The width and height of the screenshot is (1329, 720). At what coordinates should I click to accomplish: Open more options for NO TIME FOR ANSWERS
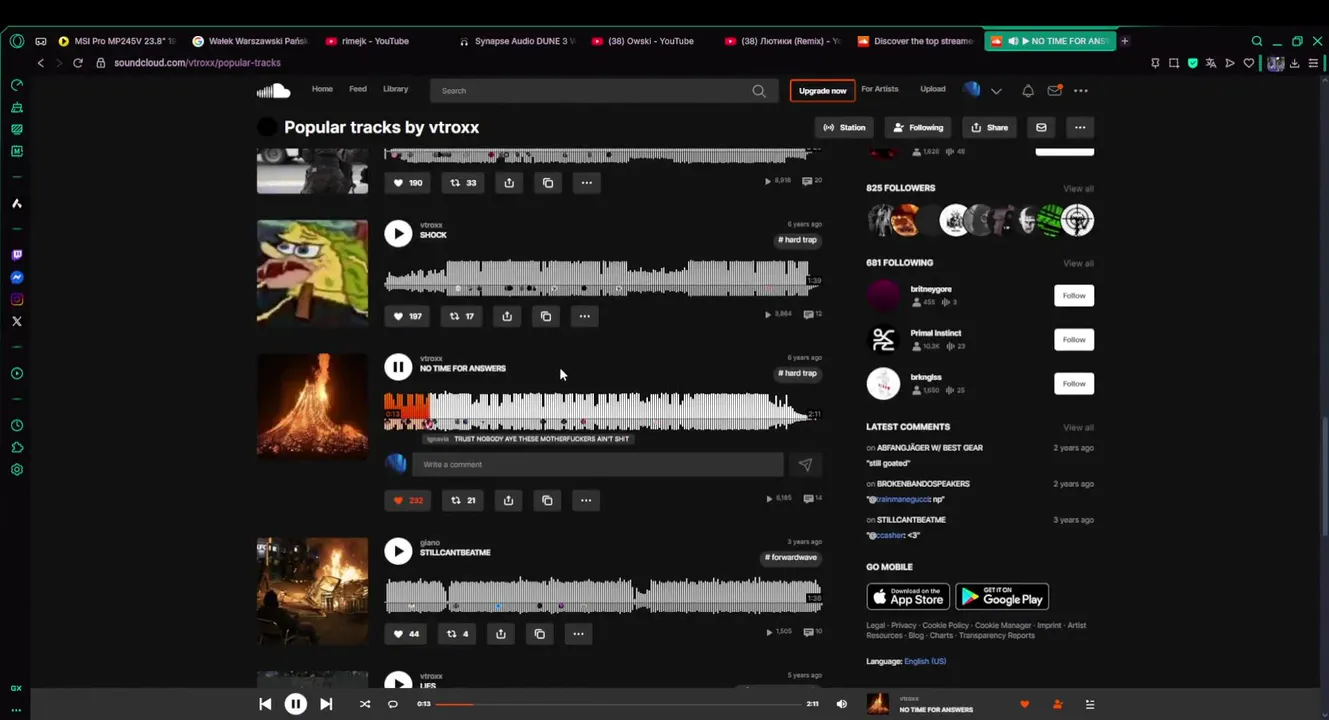[586, 500]
